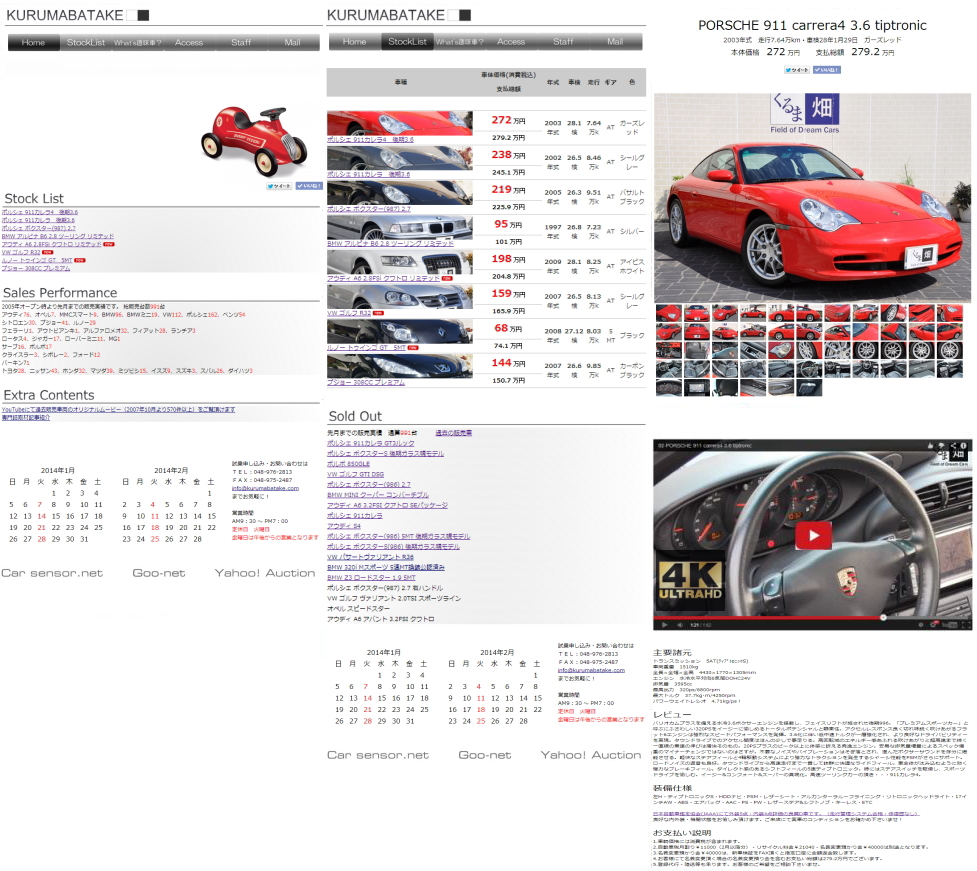Open アウディ S4 link under Sold Out
Screen dimensions: 977x871
pyautogui.click(x=344, y=526)
